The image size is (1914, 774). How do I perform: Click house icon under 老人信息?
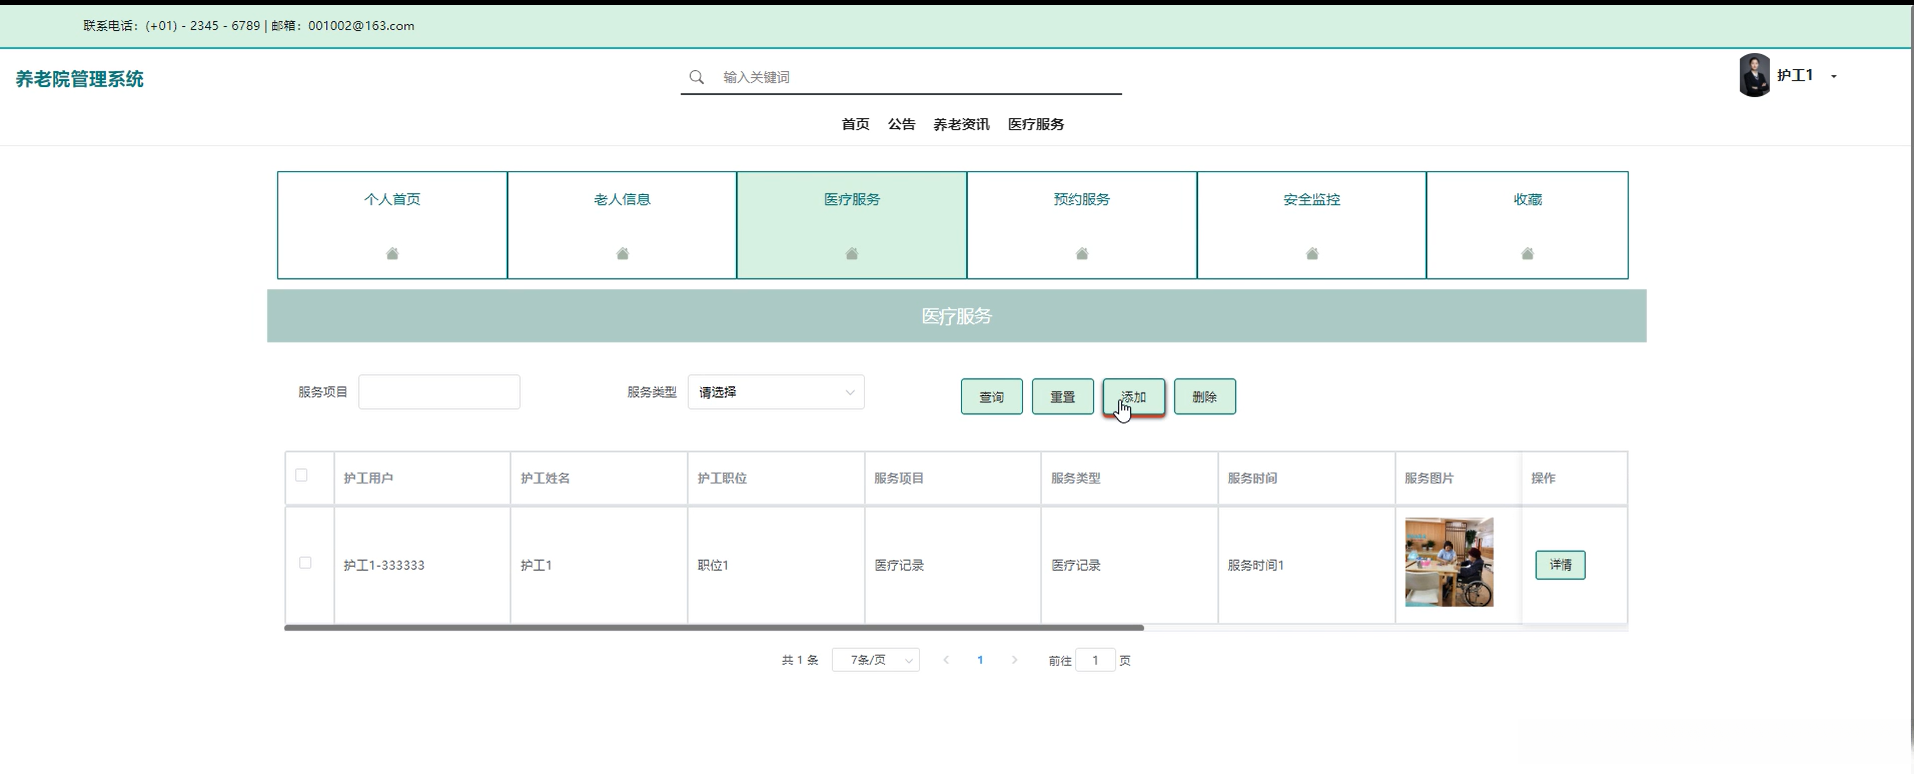622,253
